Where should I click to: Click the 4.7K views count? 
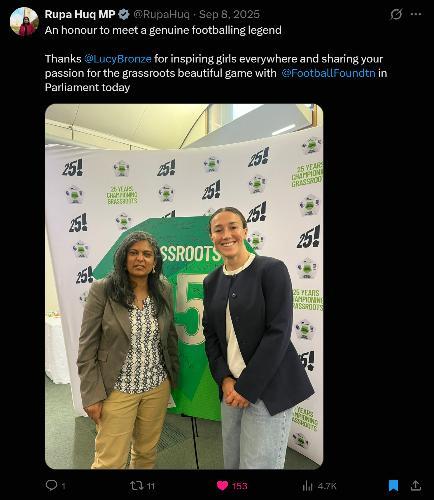[x=327, y=486]
